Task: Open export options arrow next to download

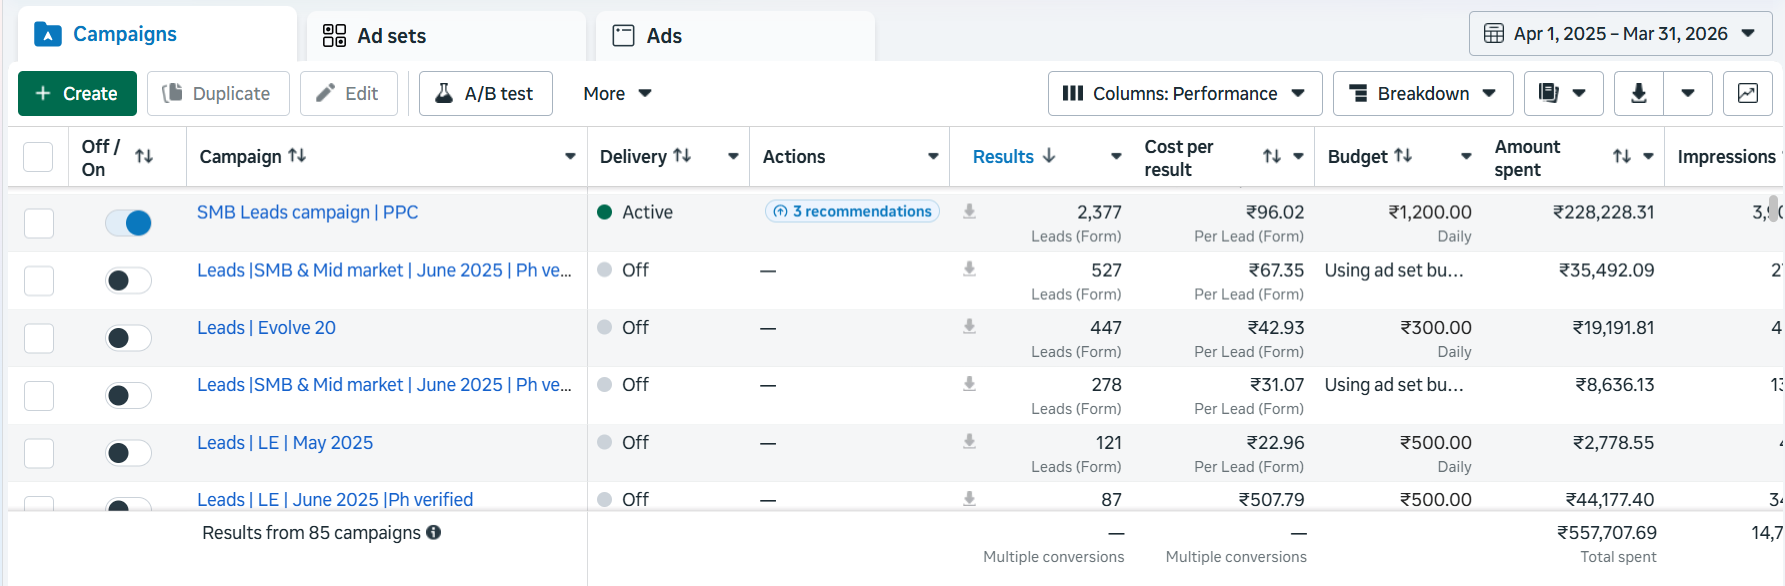Action: point(1688,93)
